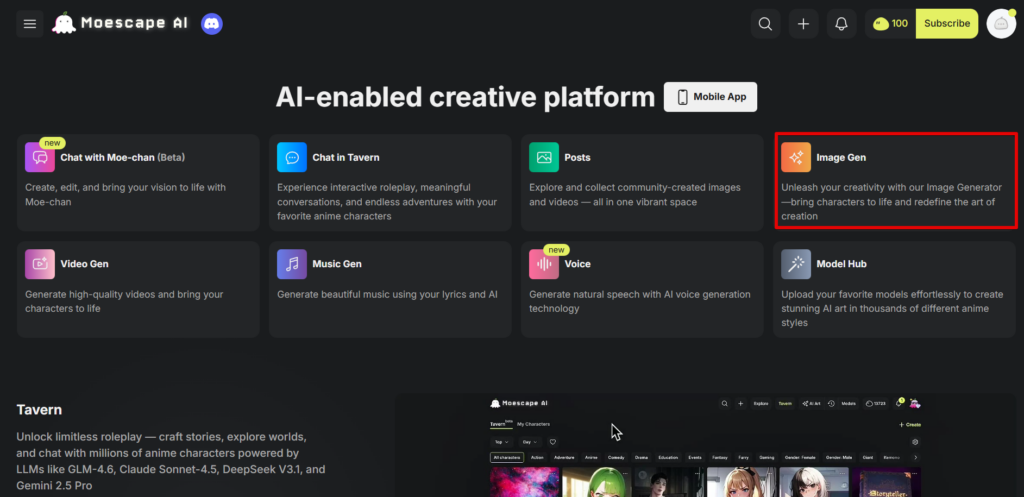Open the user avatar profile menu
This screenshot has width=1024, height=497.
[x=1001, y=24]
